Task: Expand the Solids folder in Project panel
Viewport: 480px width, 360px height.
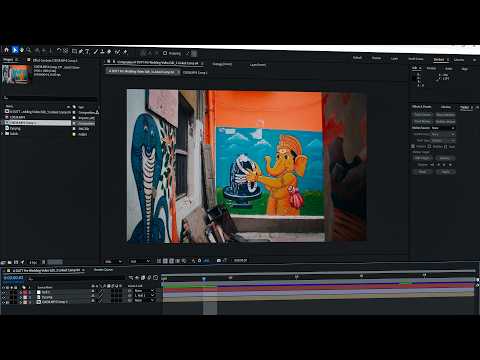Action: pos(3,133)
